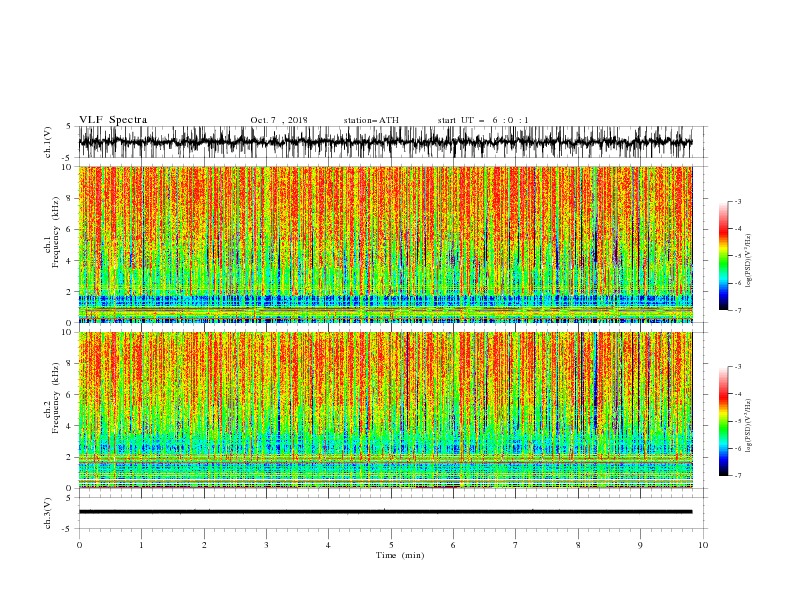The width and height of the screenshot is (792, 612).
Task: Click the time axis tick label "1"
Action: pos(141,545)
